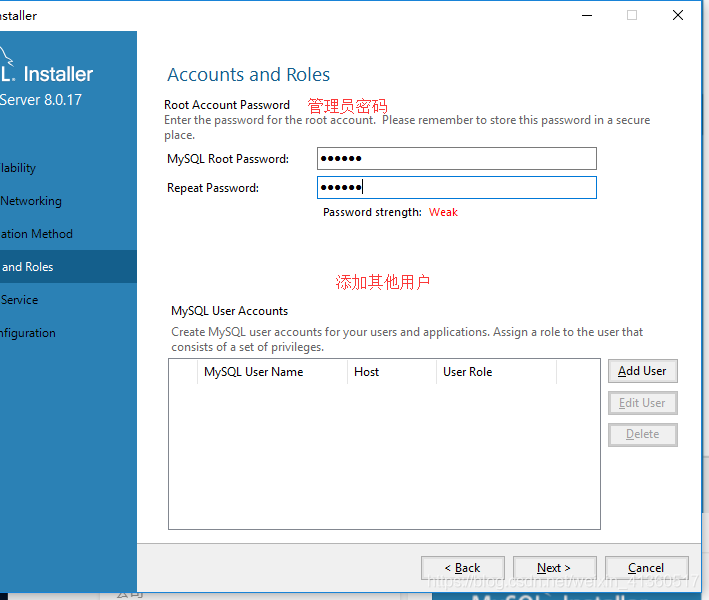Viewport: 709px width, 600px height.
Task: Select the High Availability sidebar step
Action: coord(68,168)
